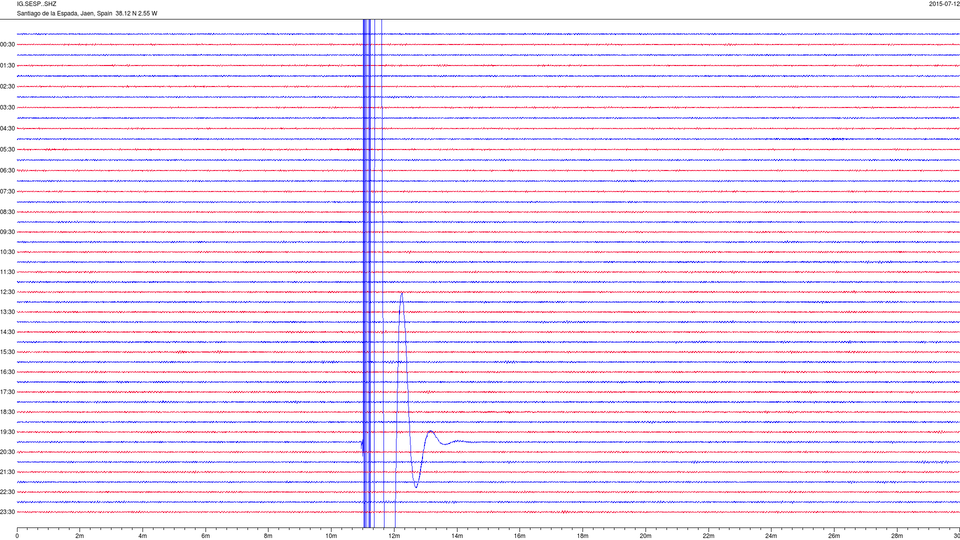Click the 14m tick label on the axis

[x=457, y=536]
